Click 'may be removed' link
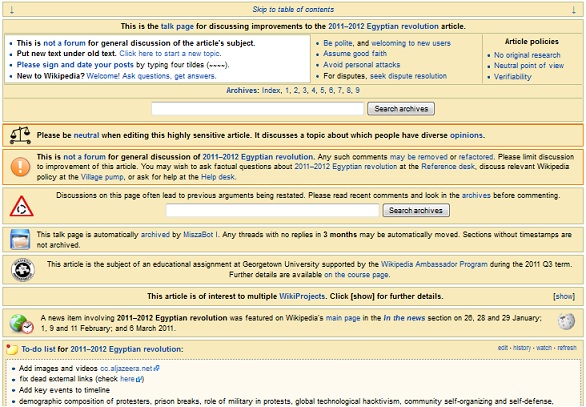The image size is (586, 407). (x=419, y=157)
